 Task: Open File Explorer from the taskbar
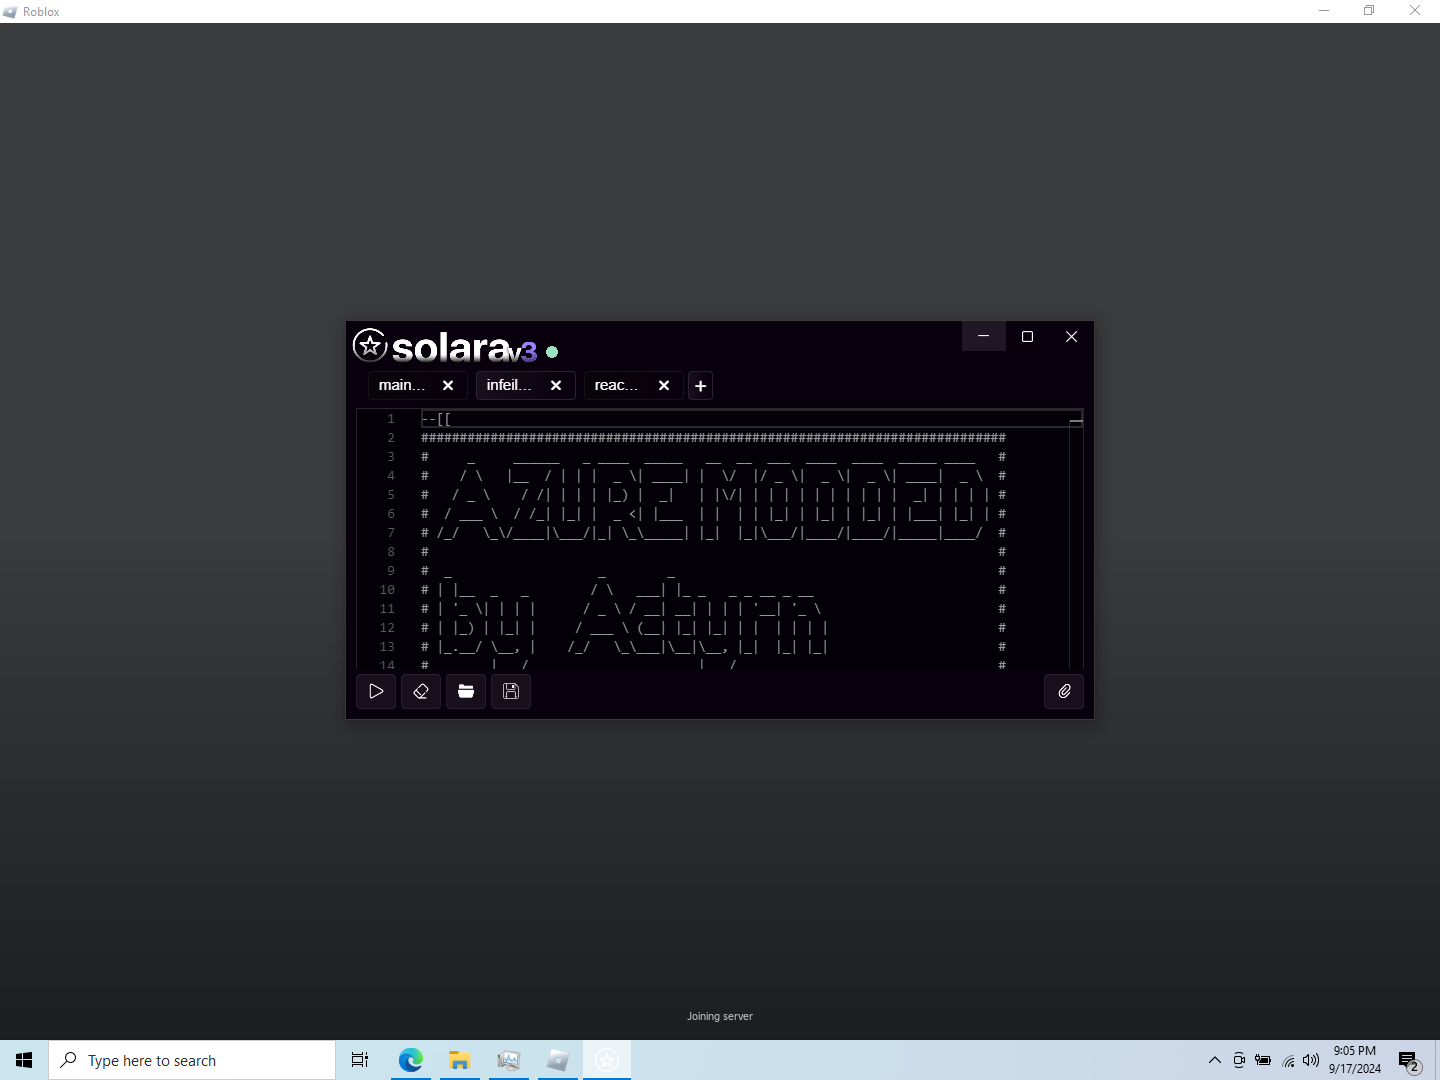pyautogui.click(x=460, y=1060)
